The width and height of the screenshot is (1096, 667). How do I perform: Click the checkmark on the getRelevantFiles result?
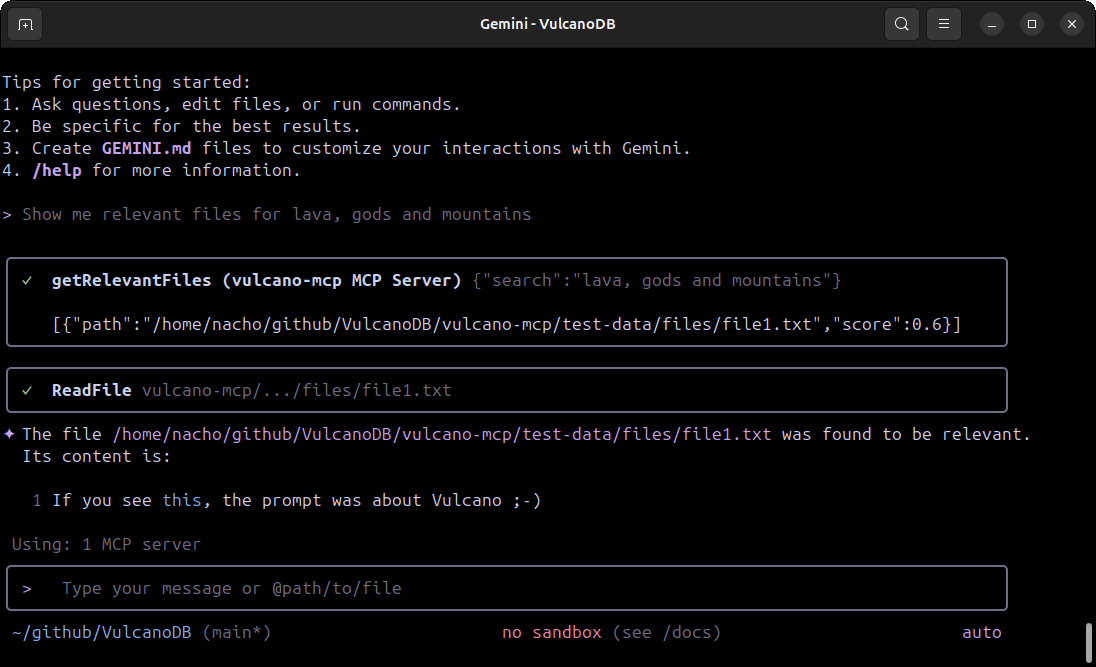tap(26, 280)
